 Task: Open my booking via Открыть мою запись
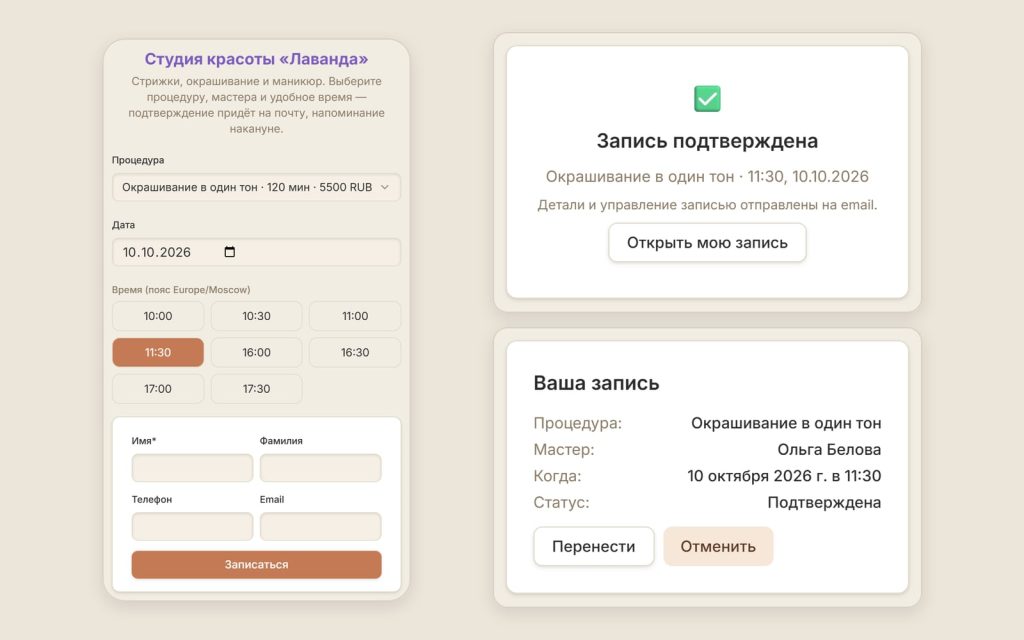tap(707, 243)
